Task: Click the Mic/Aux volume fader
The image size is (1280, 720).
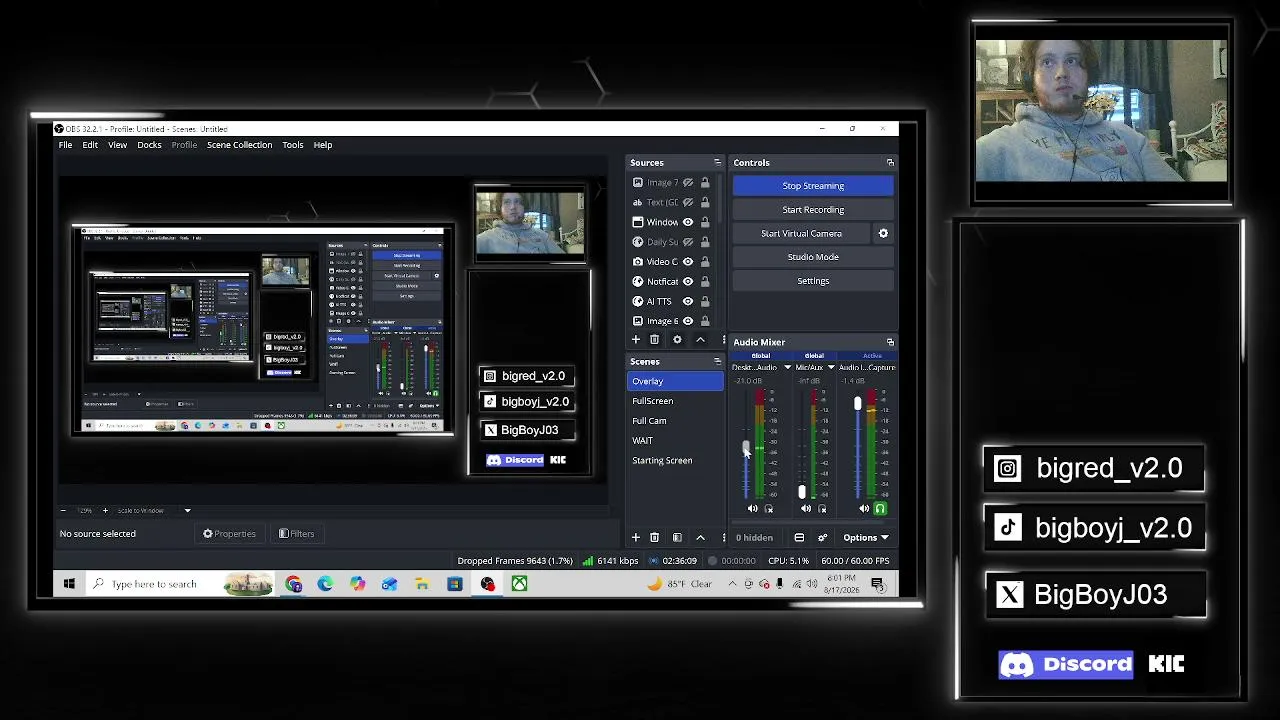Action: tap(801, 492)
